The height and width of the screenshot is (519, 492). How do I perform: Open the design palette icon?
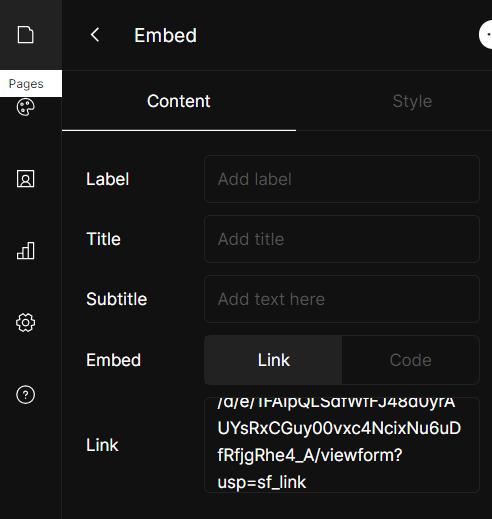pos(26,107)
